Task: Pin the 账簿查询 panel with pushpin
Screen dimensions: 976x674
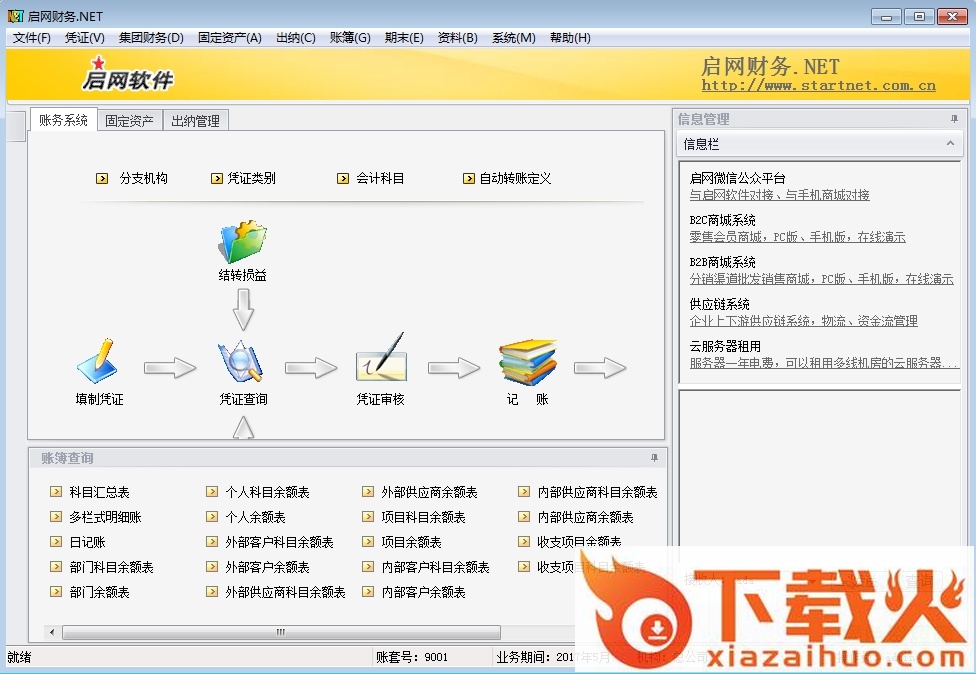Action: tap(654, 458)
